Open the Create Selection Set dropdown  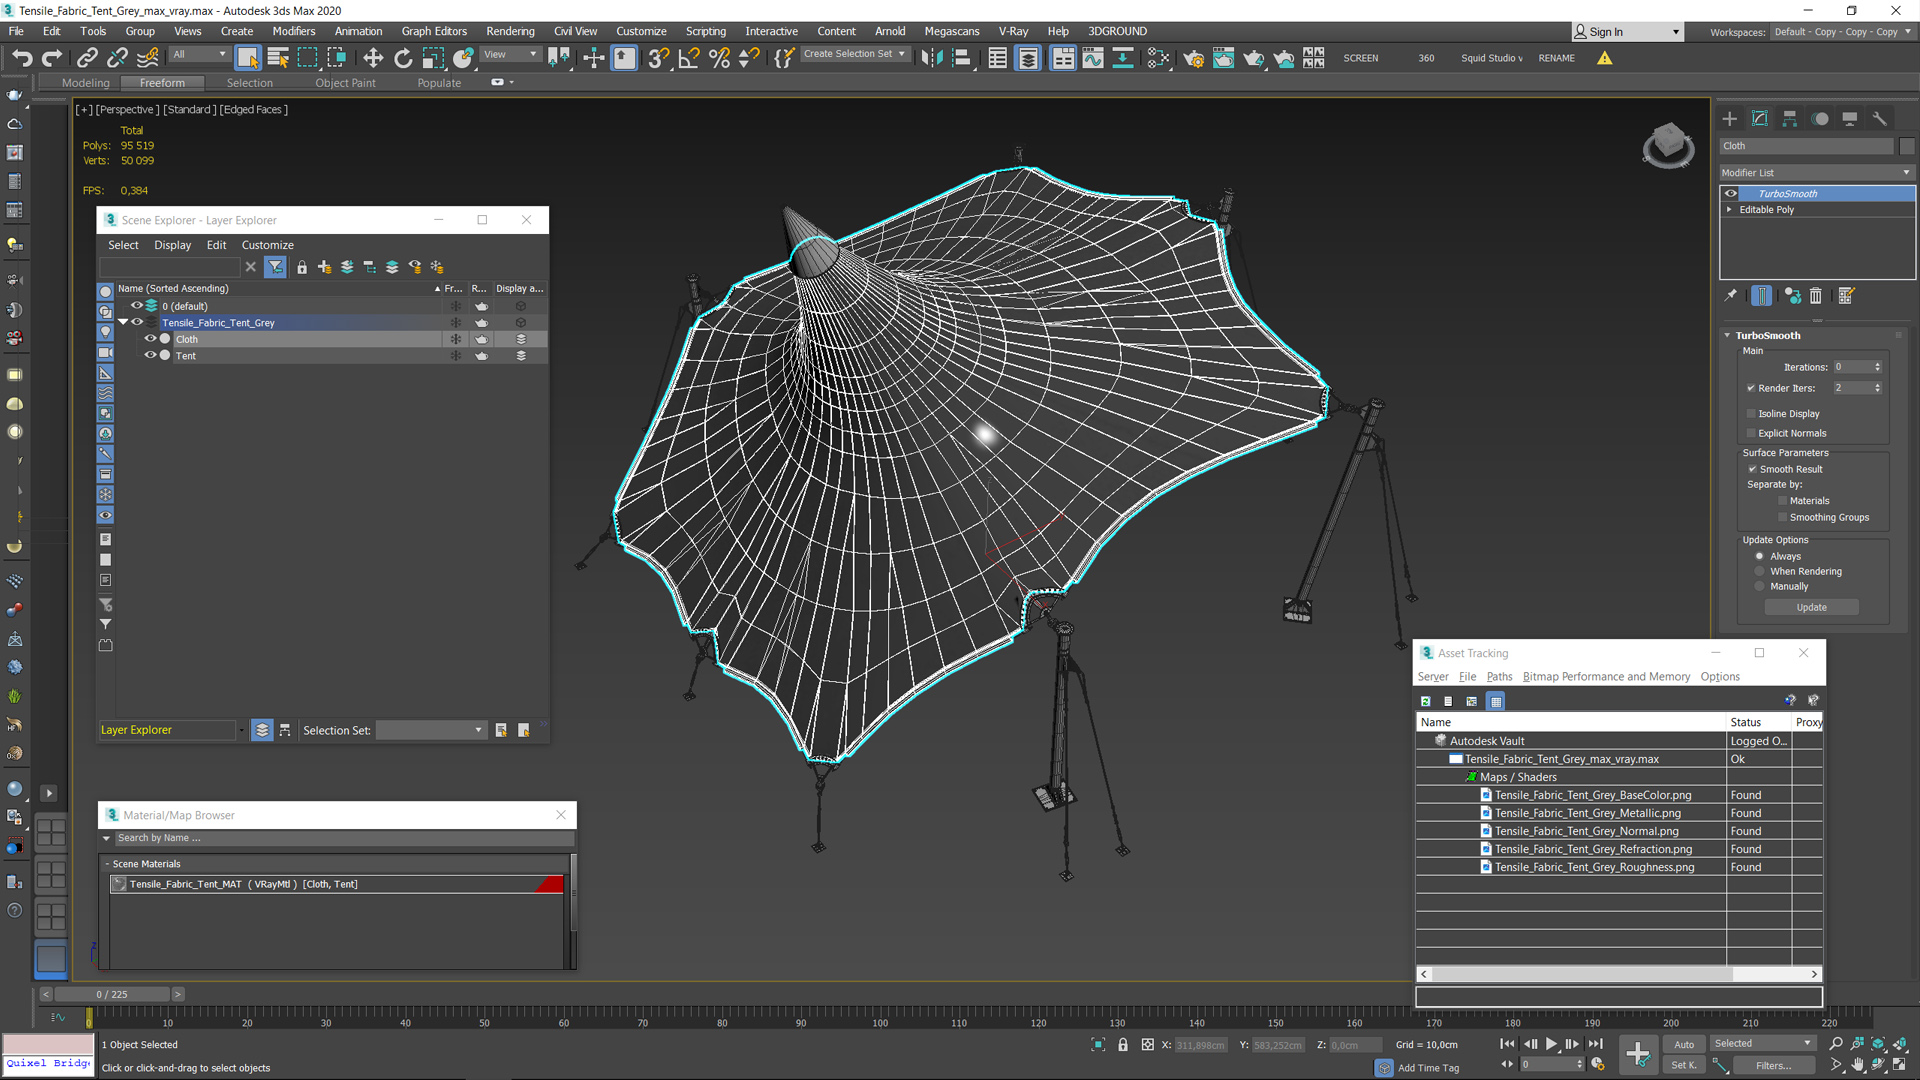tap(855, 54)
